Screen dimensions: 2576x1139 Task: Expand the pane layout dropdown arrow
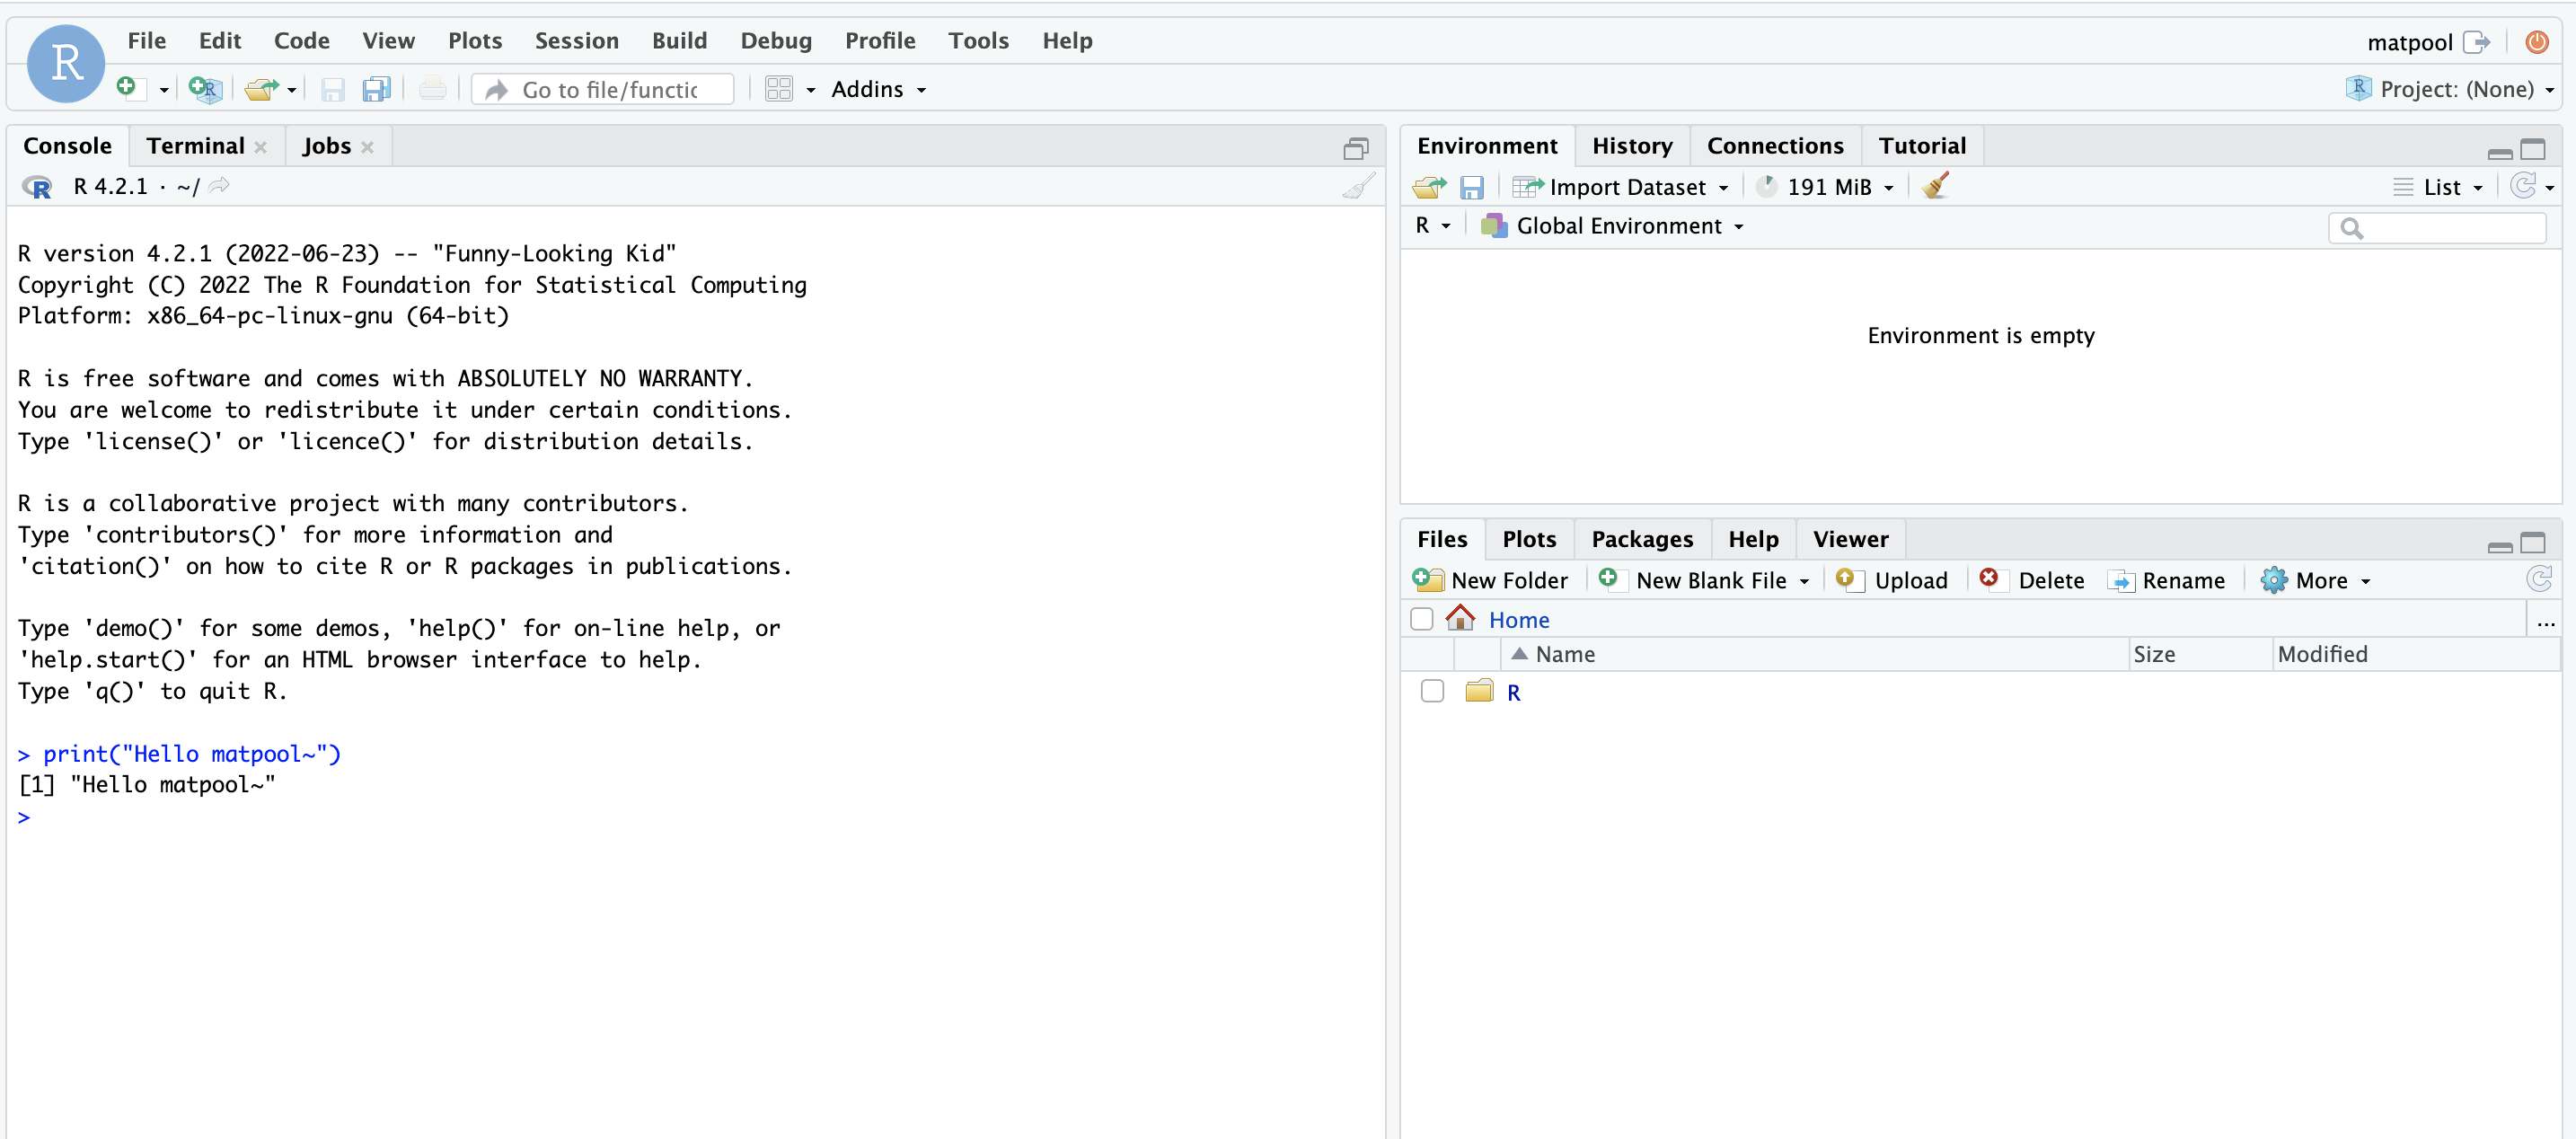coord(811,90)
